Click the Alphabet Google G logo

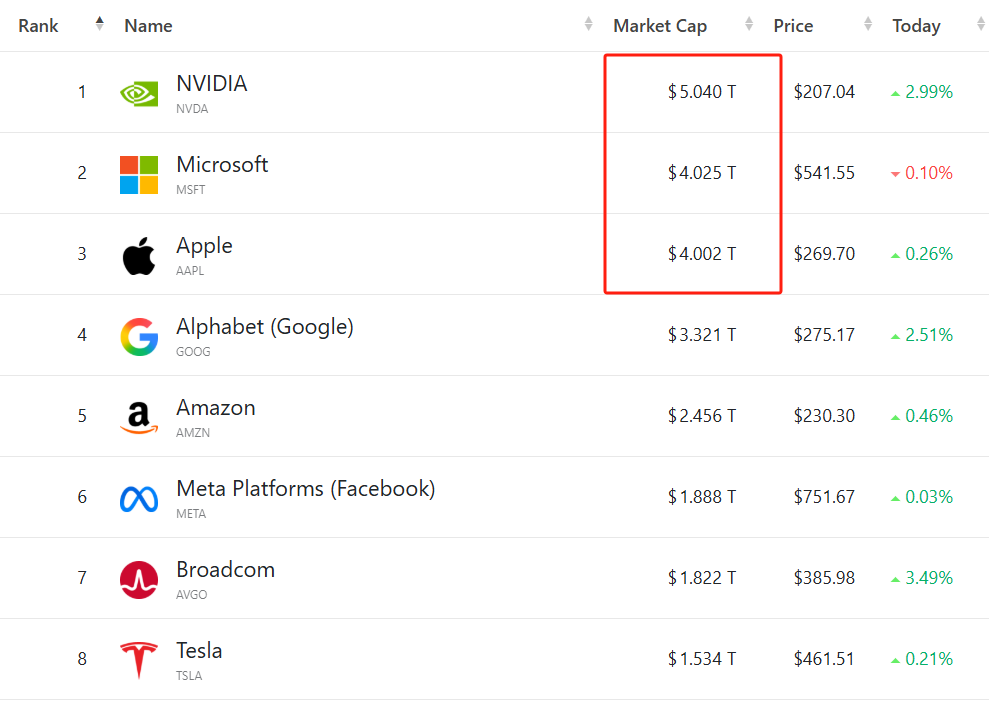tap(139, 337)
